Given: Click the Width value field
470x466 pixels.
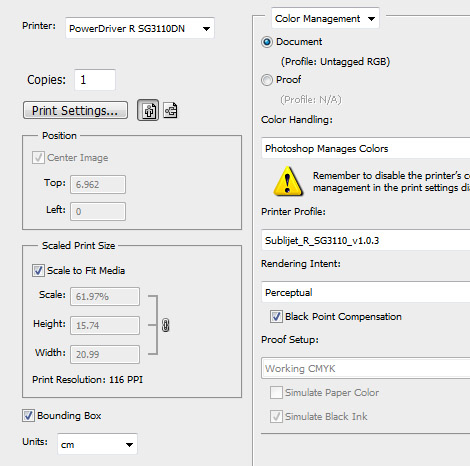Looking at the screenshot, I should coord(105,354).
